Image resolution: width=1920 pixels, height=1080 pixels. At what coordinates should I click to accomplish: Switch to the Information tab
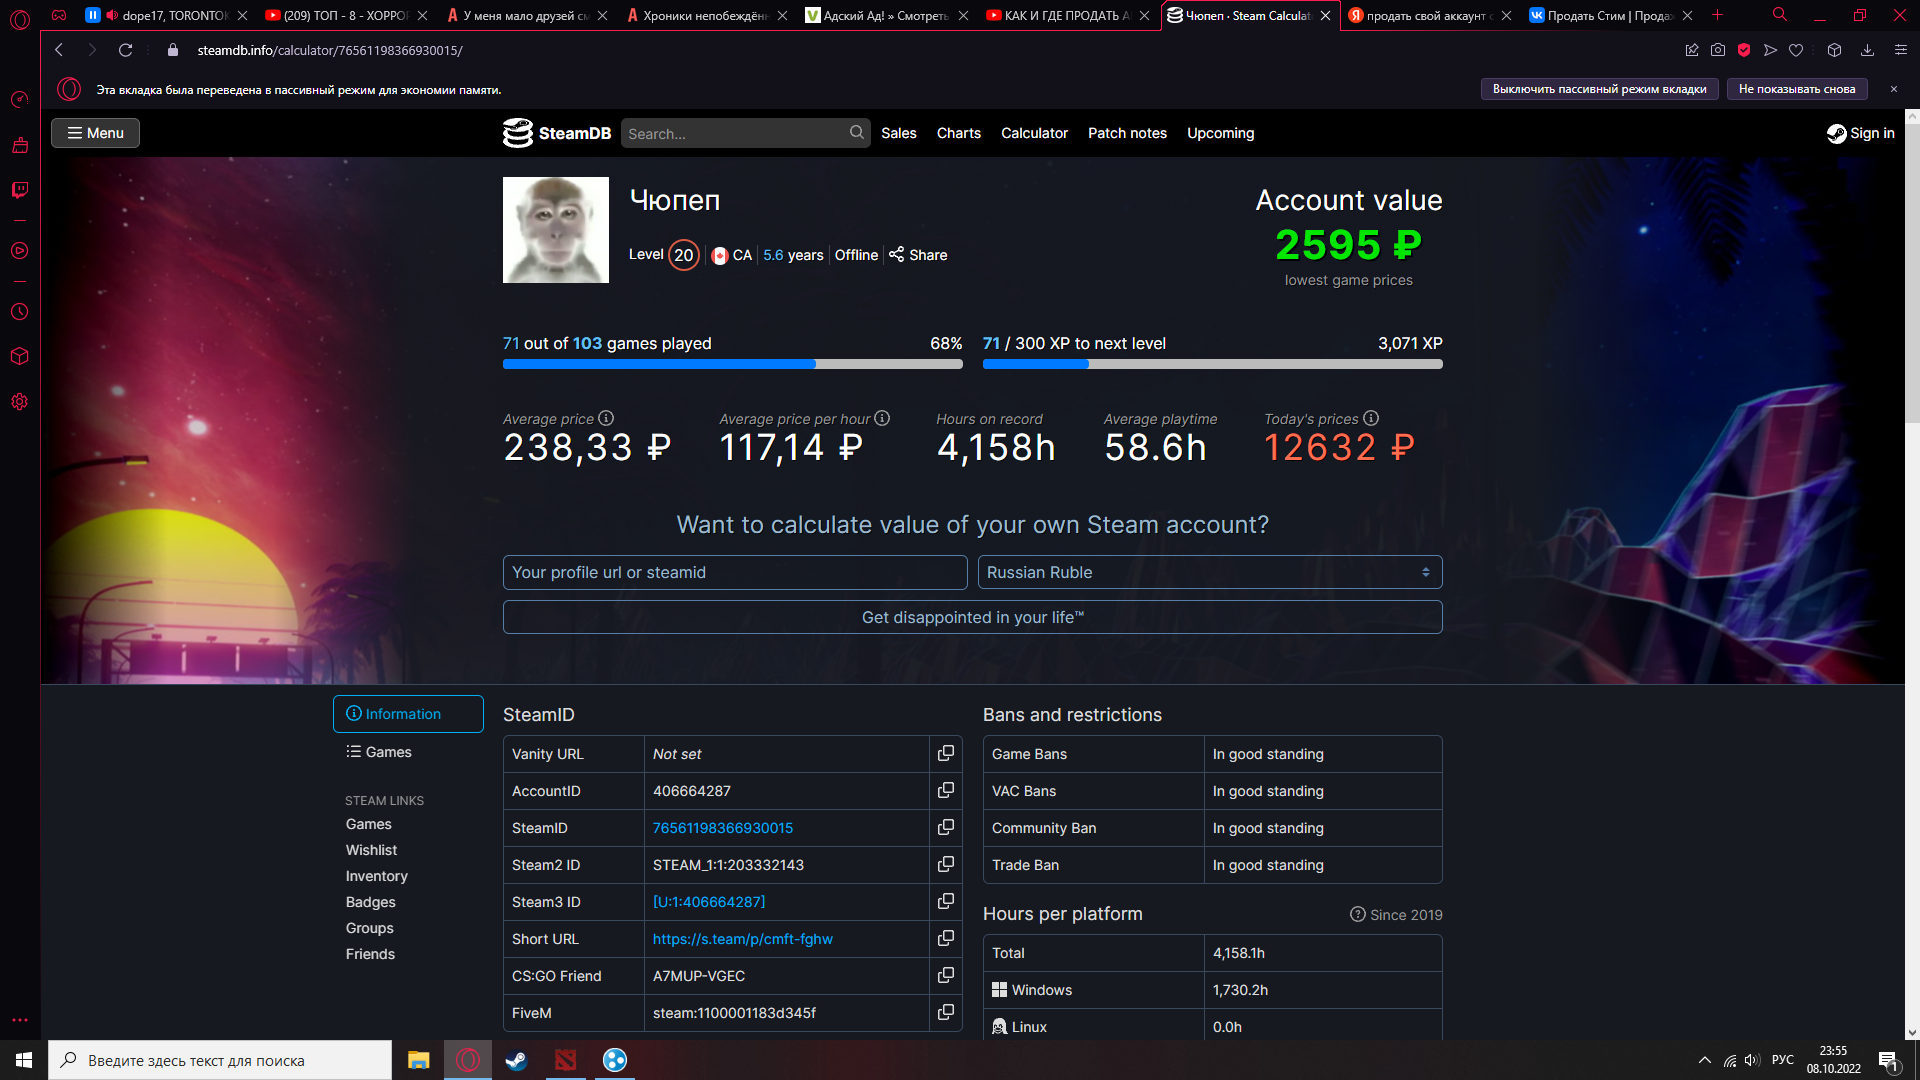[x=408, y=714]
